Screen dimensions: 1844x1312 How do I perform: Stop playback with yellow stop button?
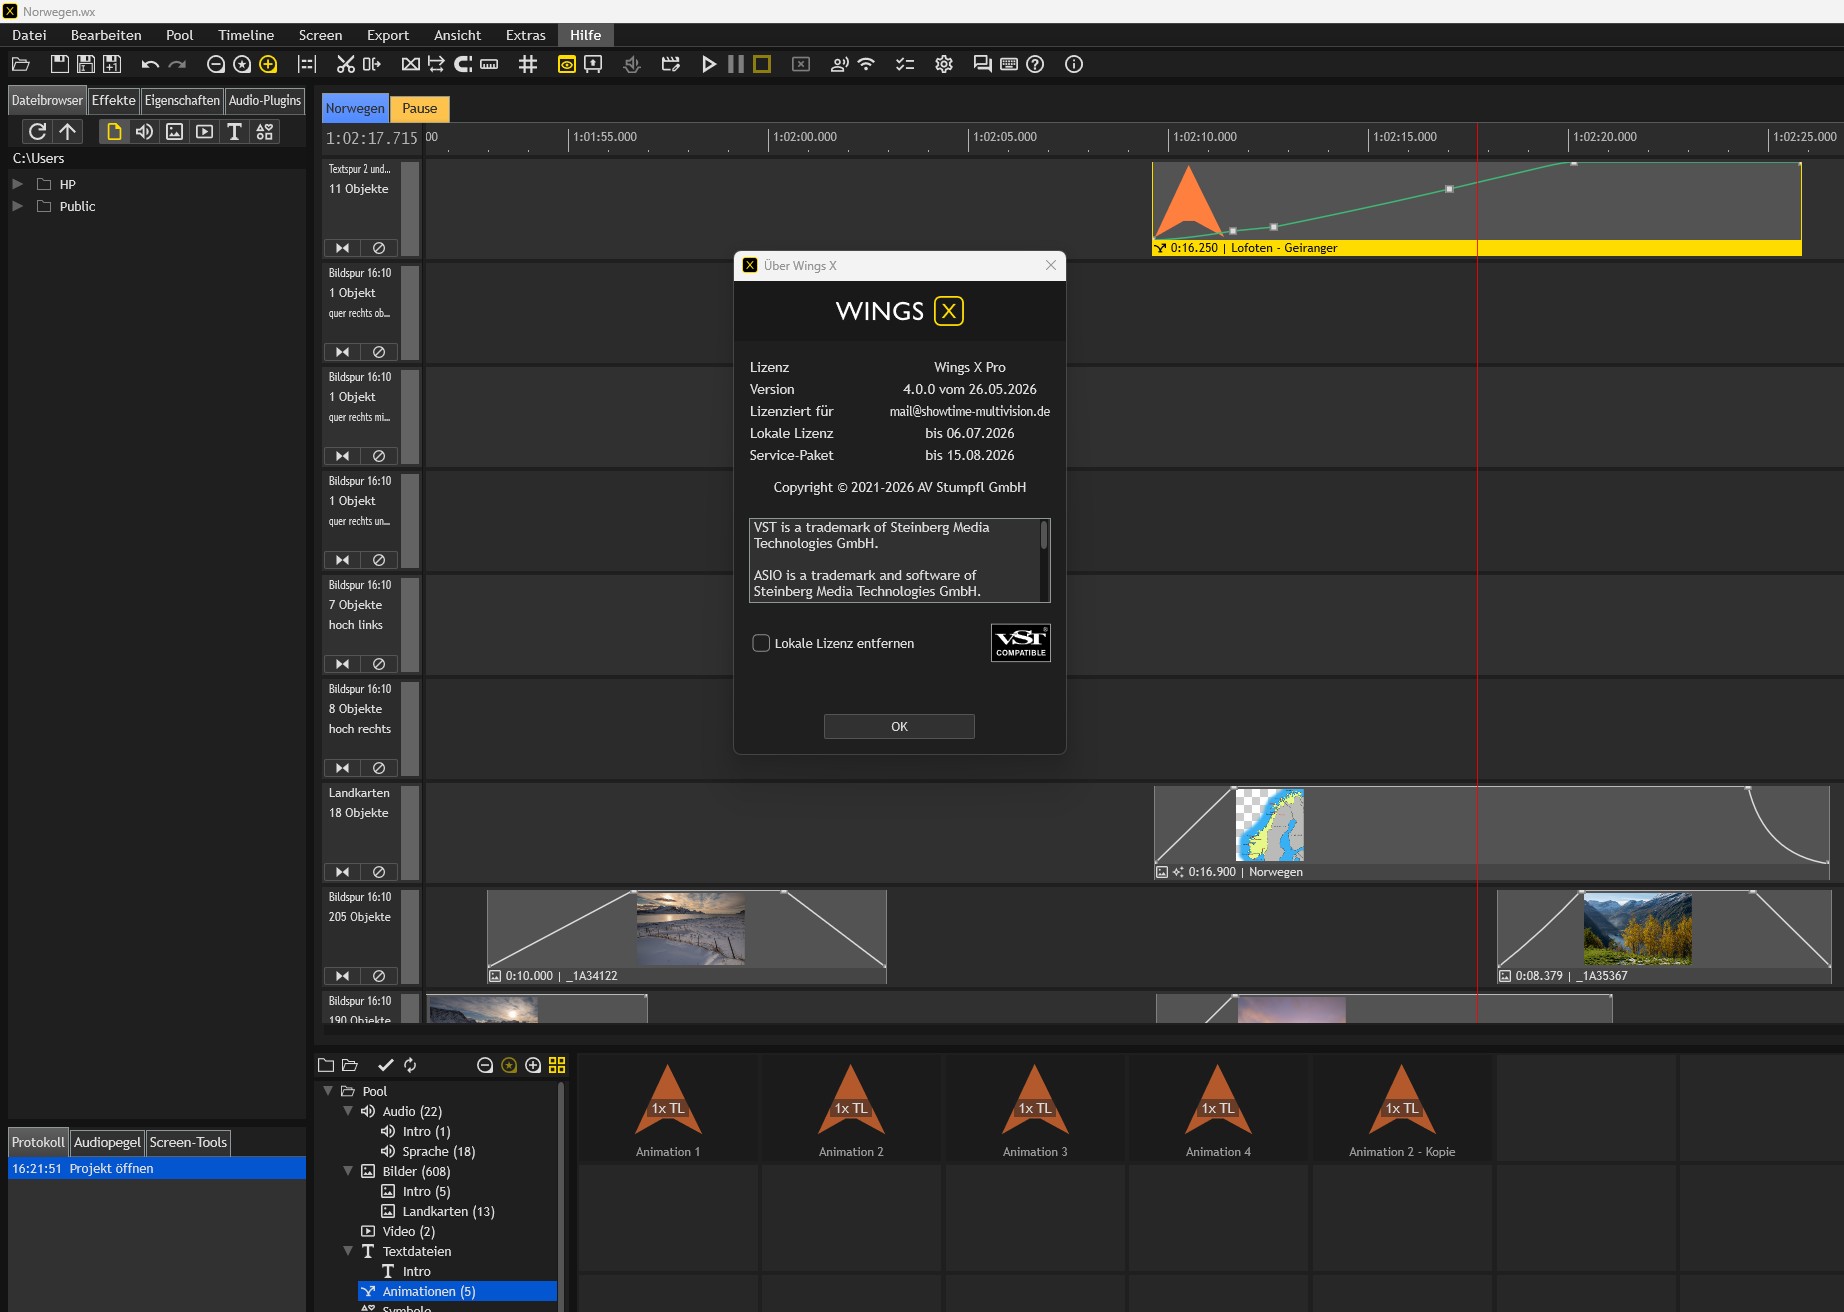[x=762, y=64]
